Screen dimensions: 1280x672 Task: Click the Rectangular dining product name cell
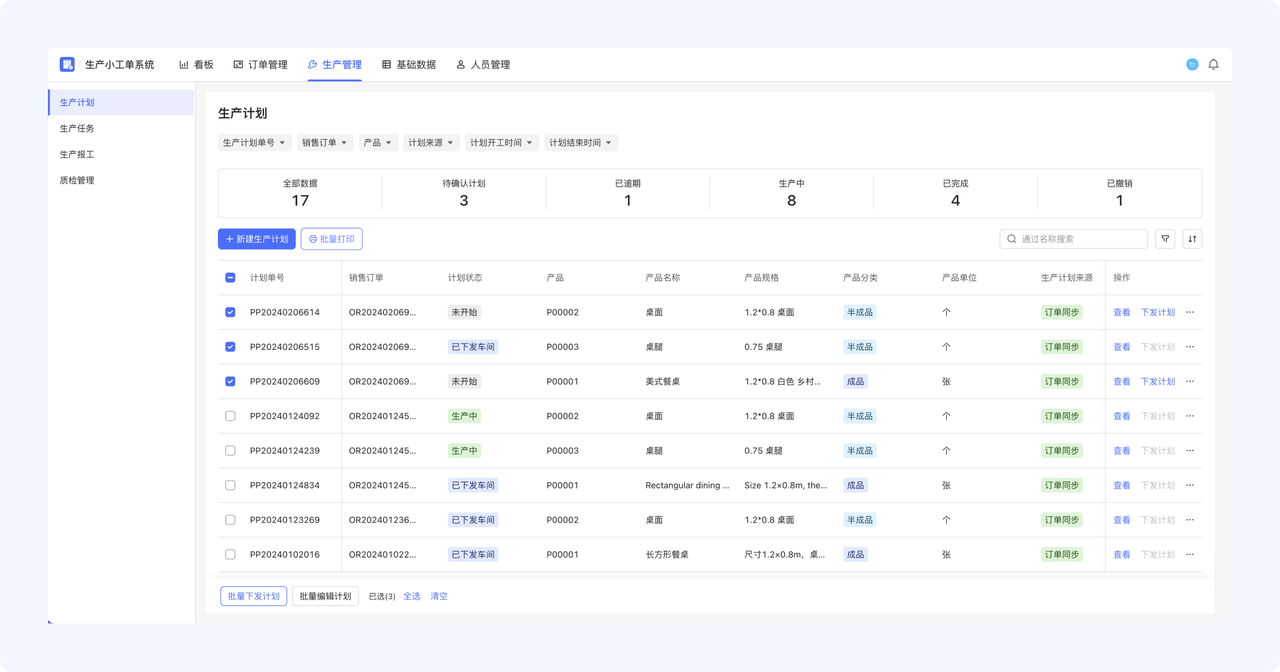coord(687,485)
